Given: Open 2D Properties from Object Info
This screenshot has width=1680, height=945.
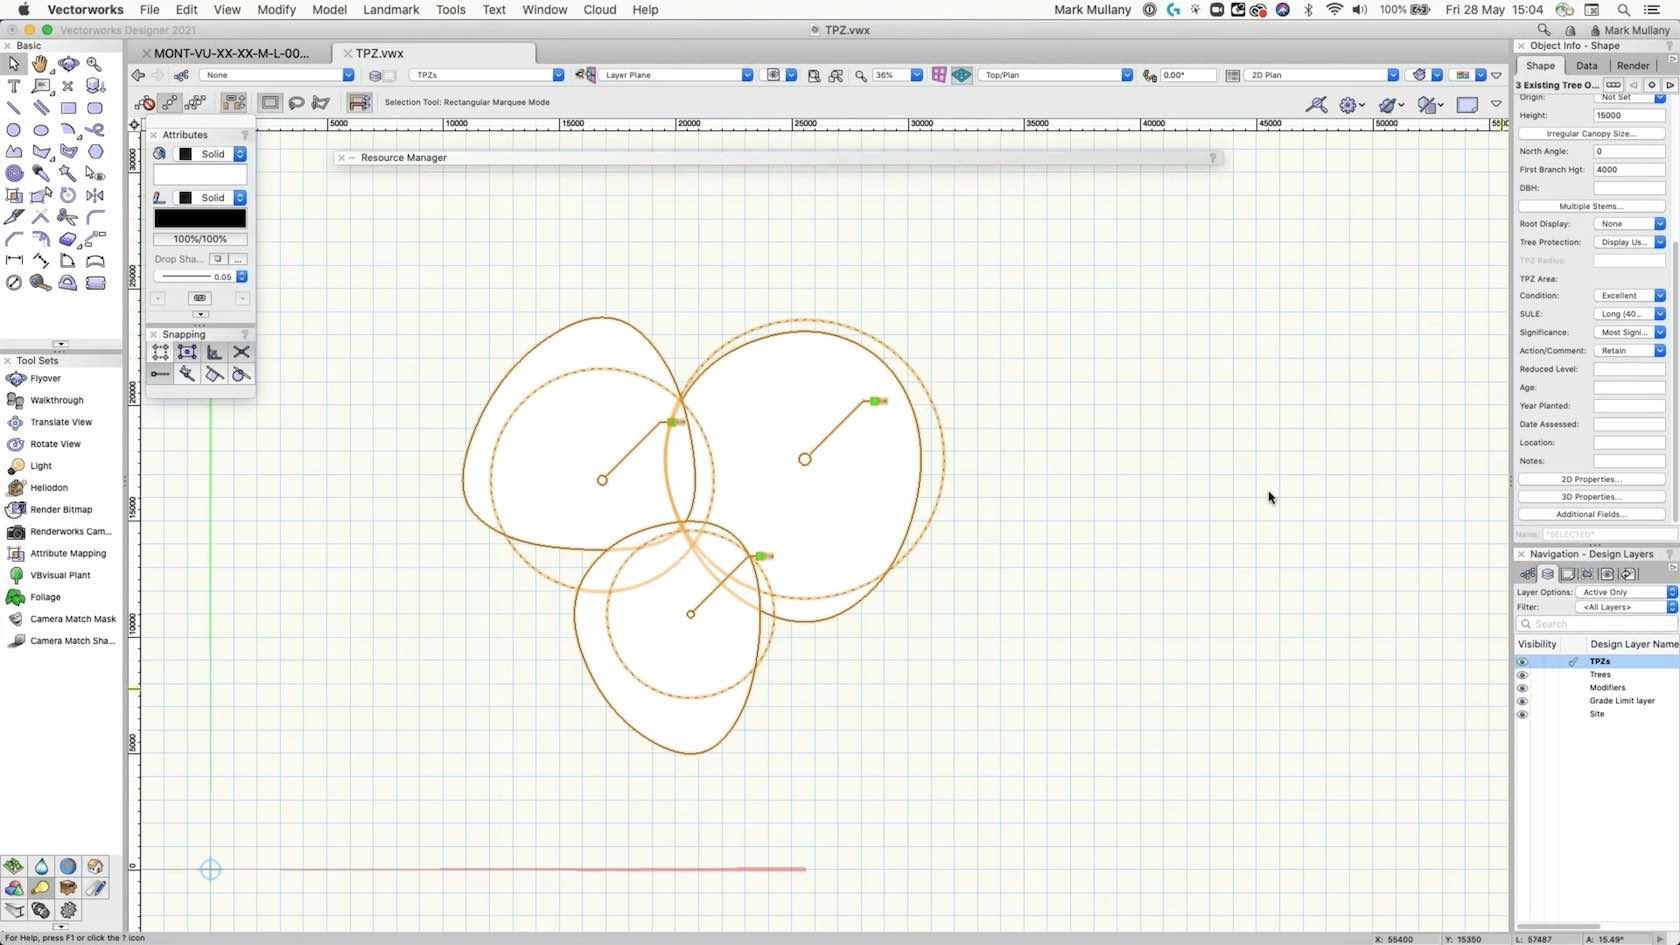Looking at the screenshot, I should tap(1590, 478).
